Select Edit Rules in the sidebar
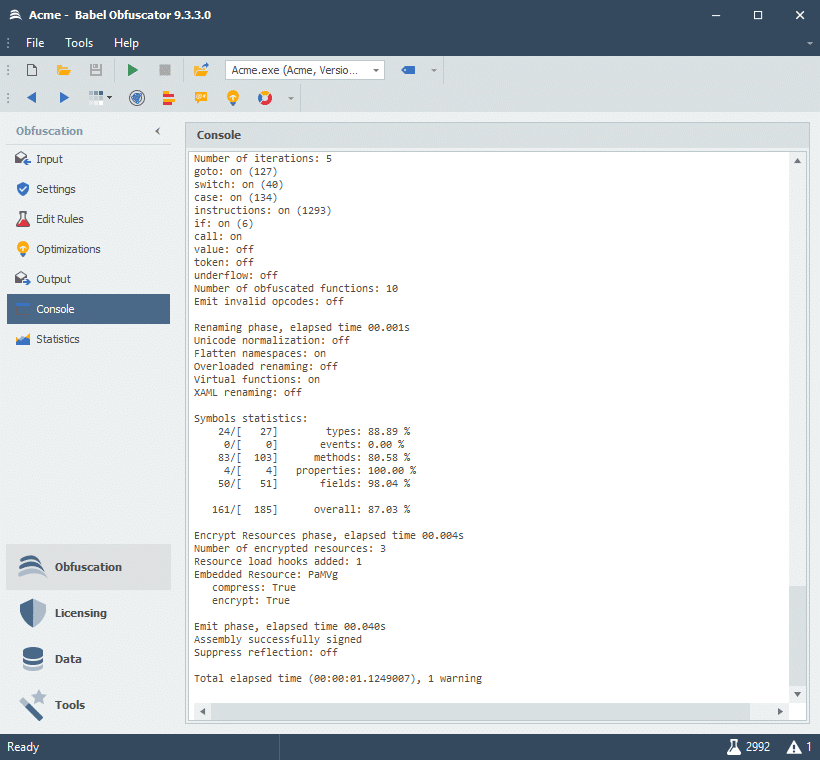The width and height of the screenshot is (820, 760). coord(88,219)
